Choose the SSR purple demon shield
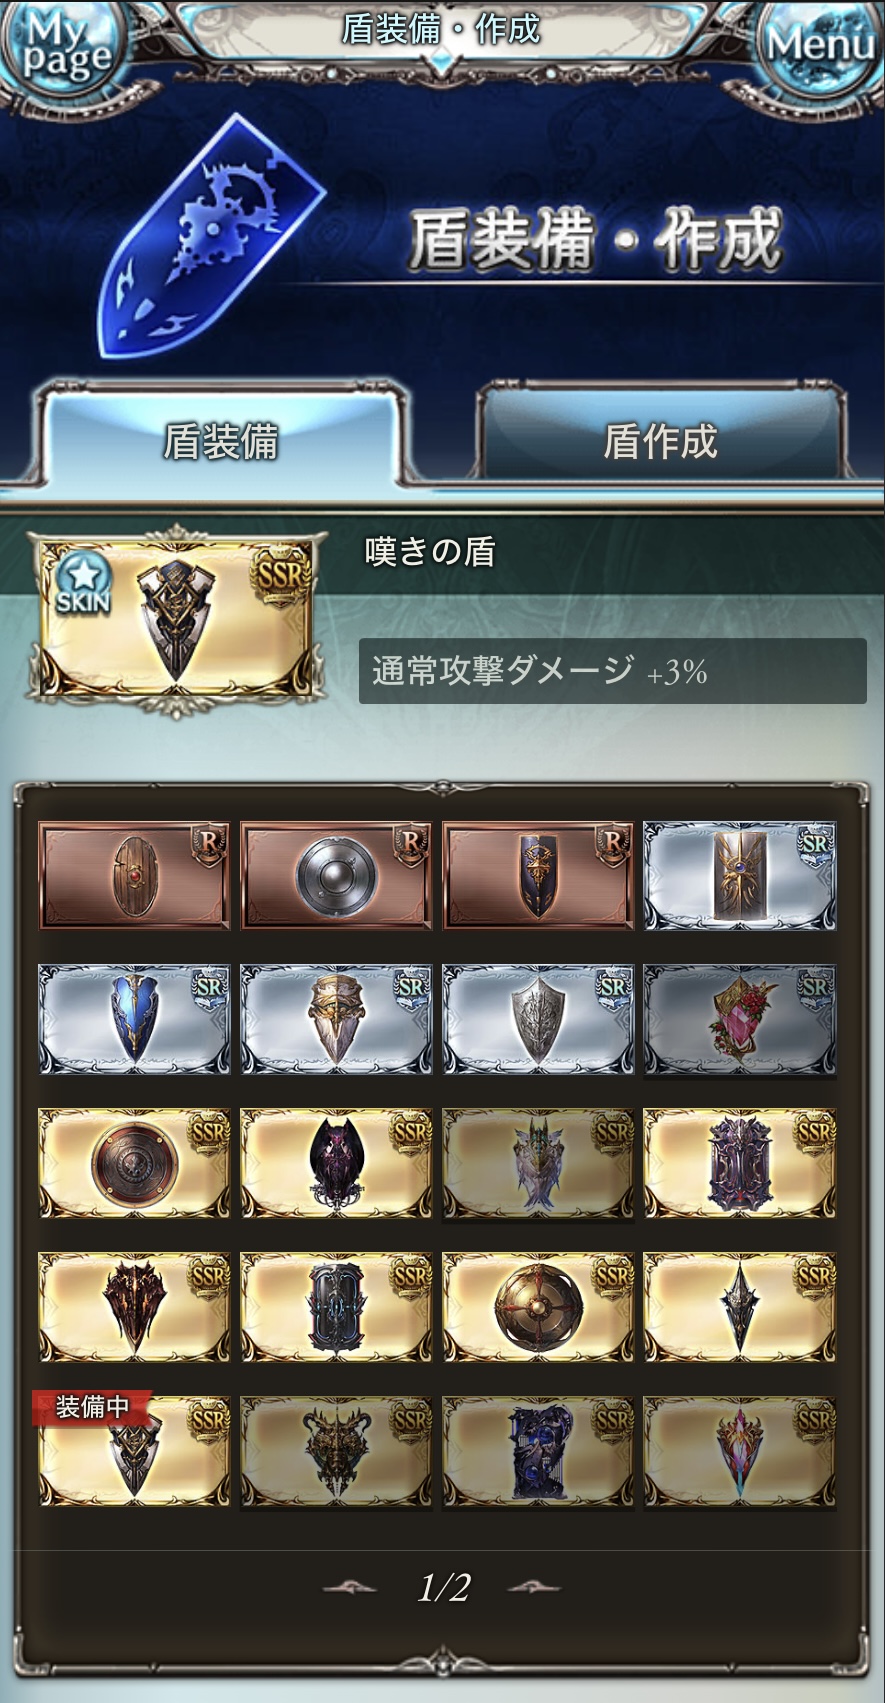885x1703 pixels. tap(336, 1163)
